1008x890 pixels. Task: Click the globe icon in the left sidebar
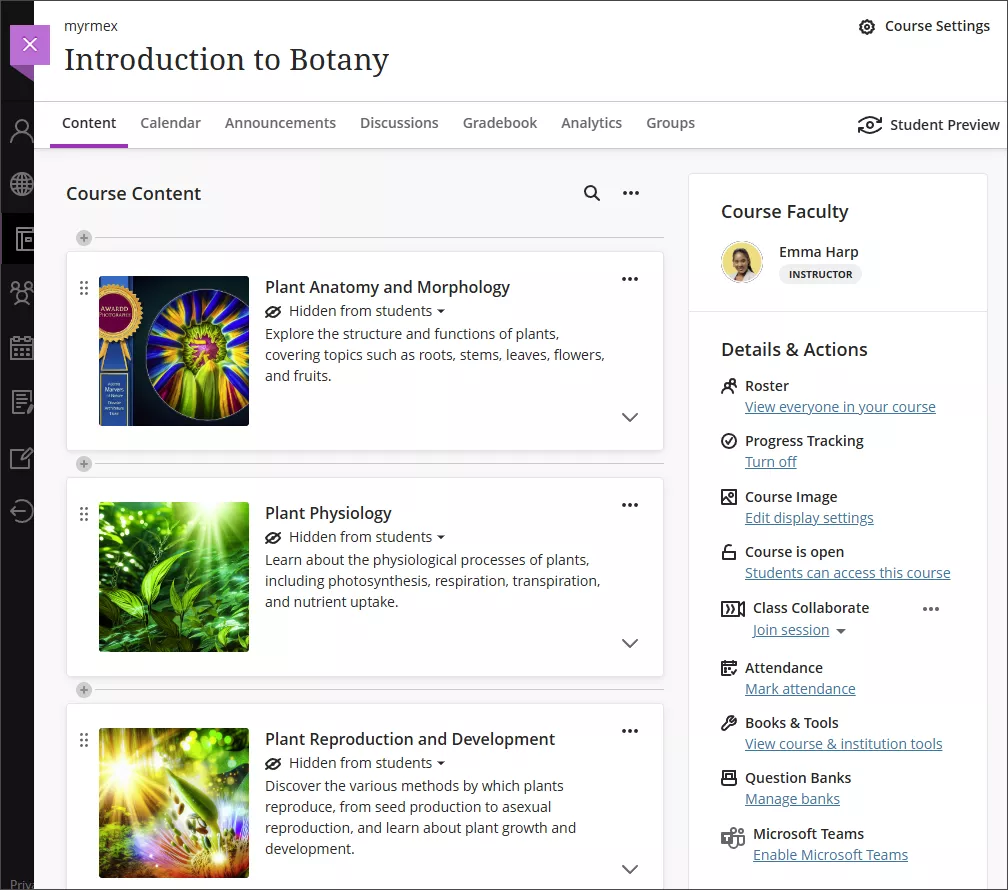coord(19,184)
